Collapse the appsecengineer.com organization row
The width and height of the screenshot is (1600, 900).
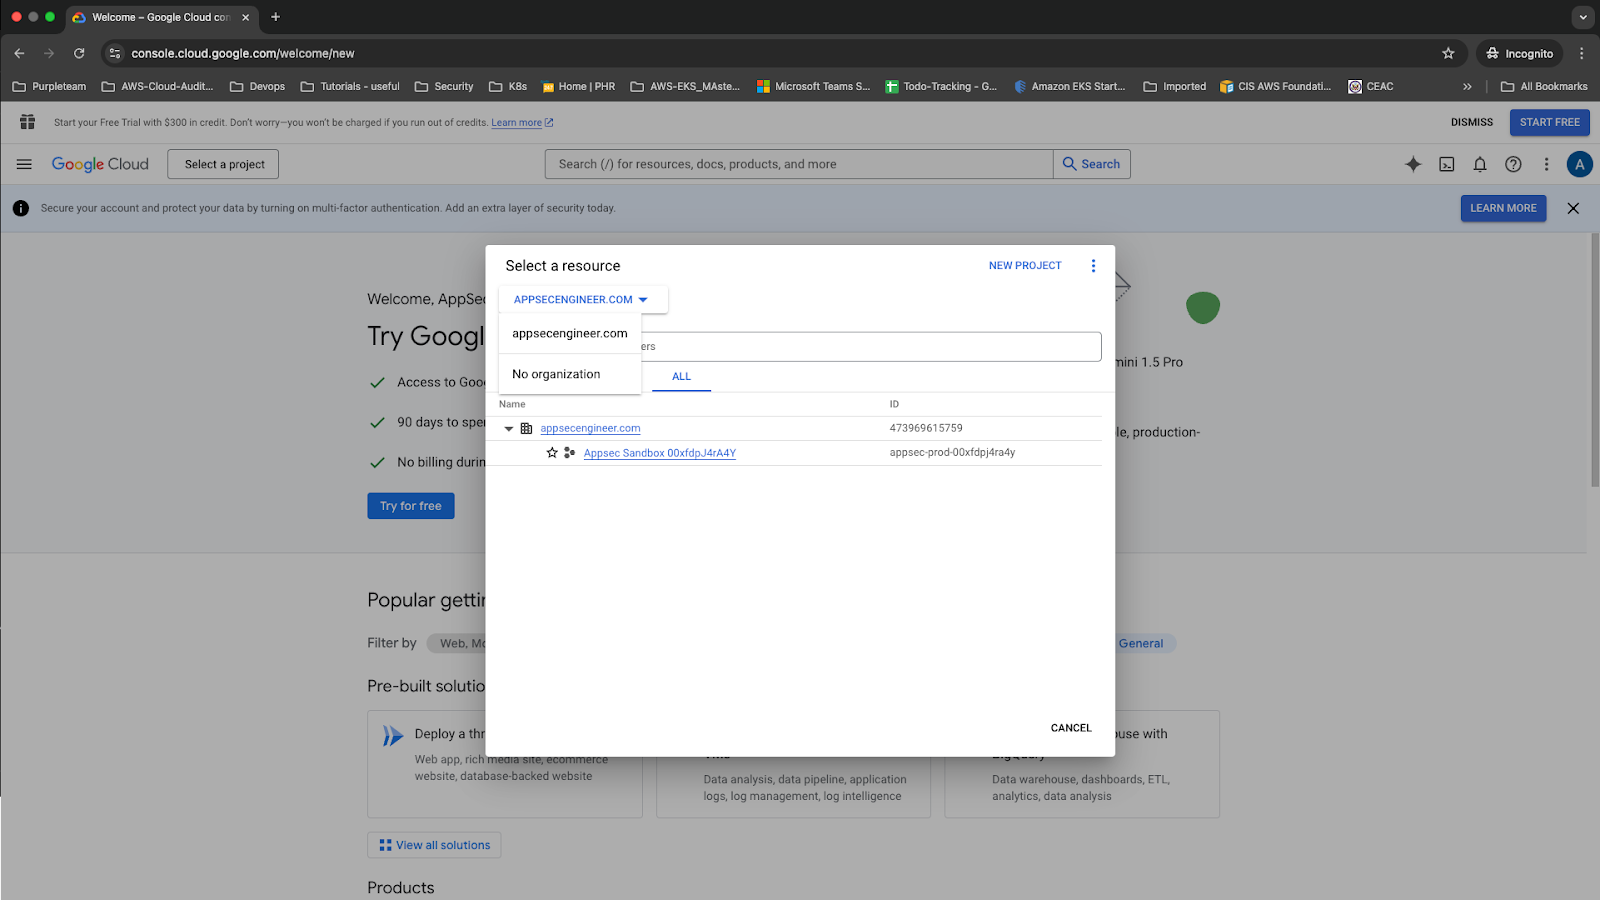click(509, 428)
